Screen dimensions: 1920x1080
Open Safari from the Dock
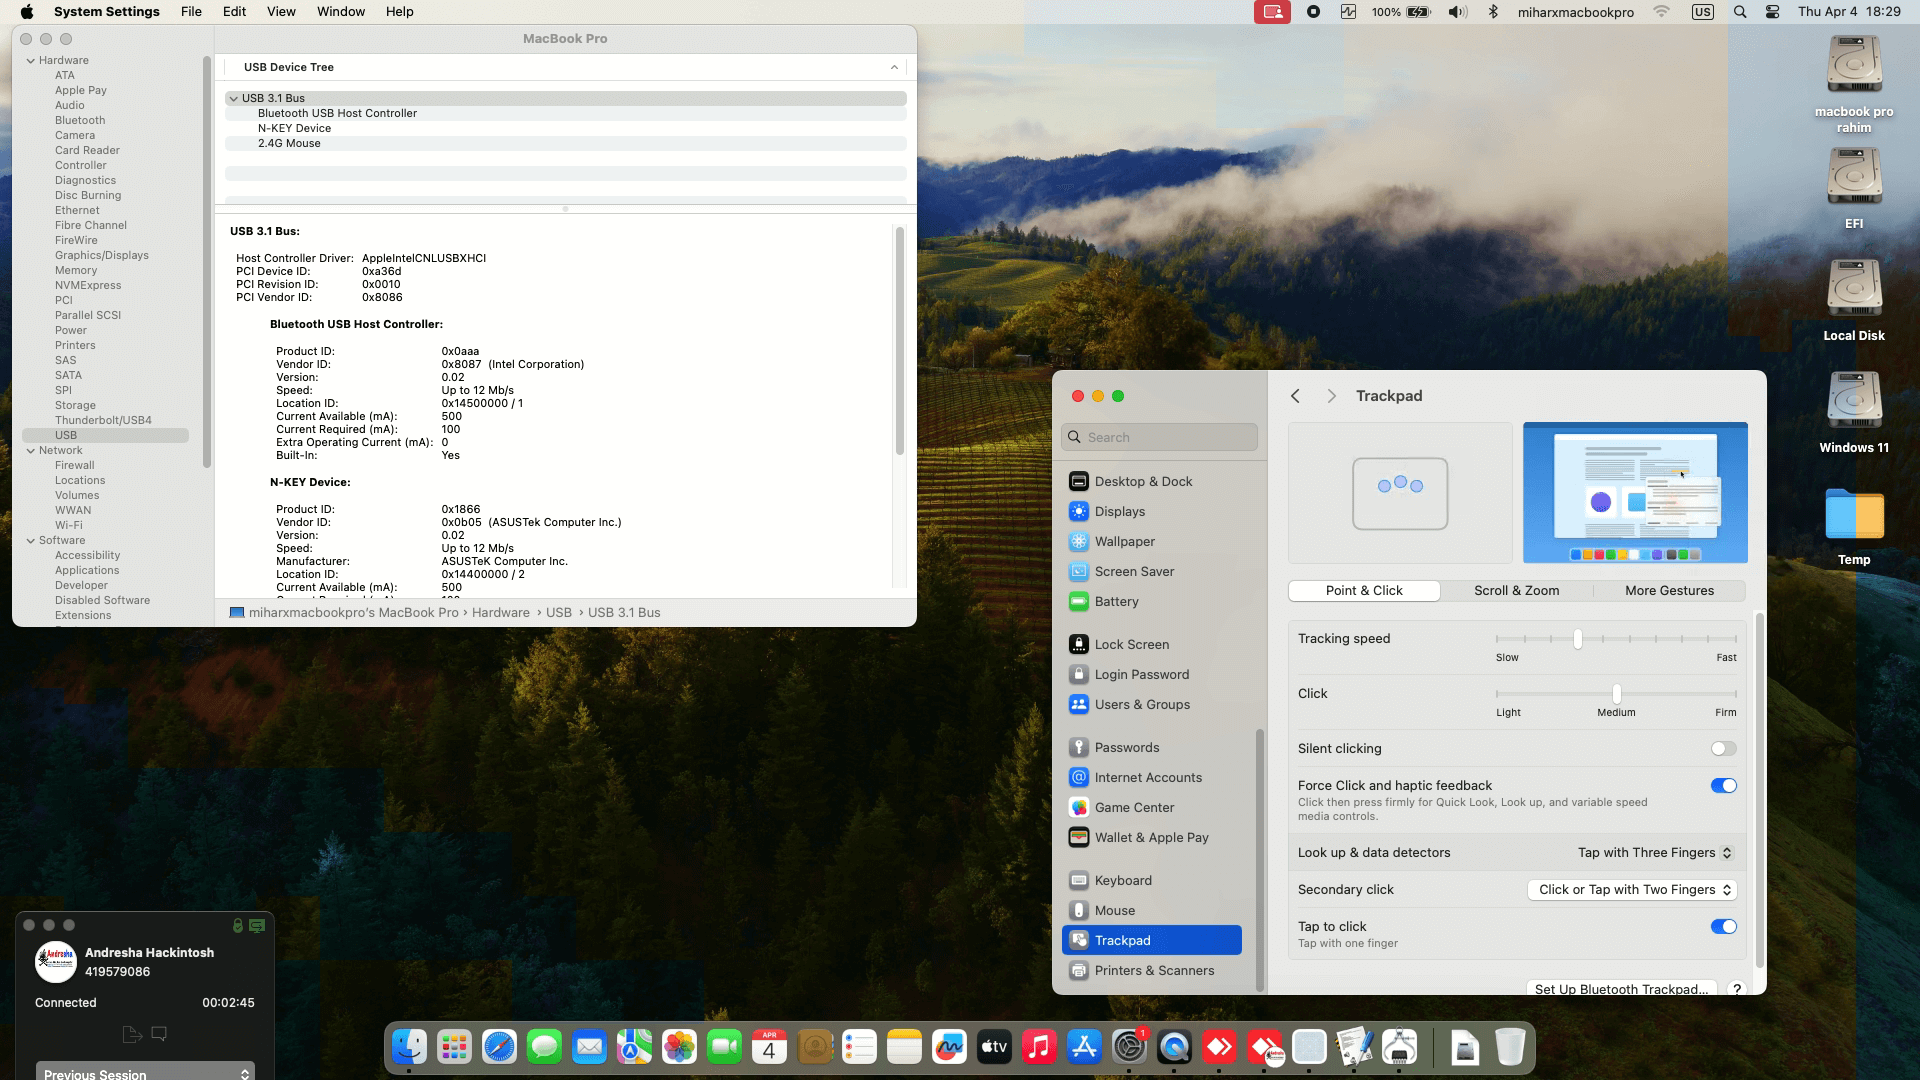coord(499,1047)
